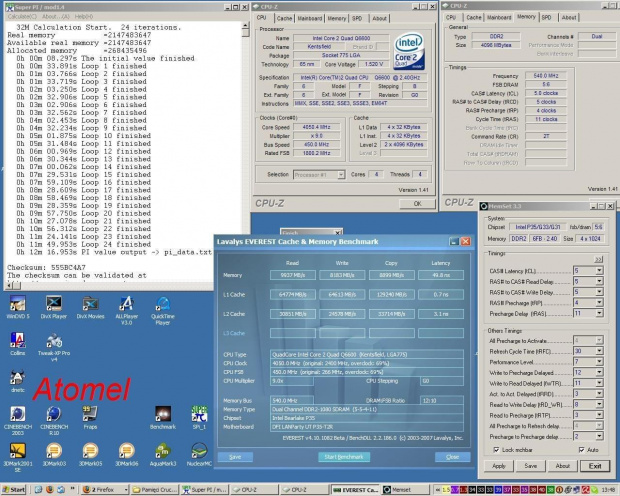This screenshot has height=496, width=620.
Task: Open the Calculate menu in Super PI
Action: [x=22, y=17]
